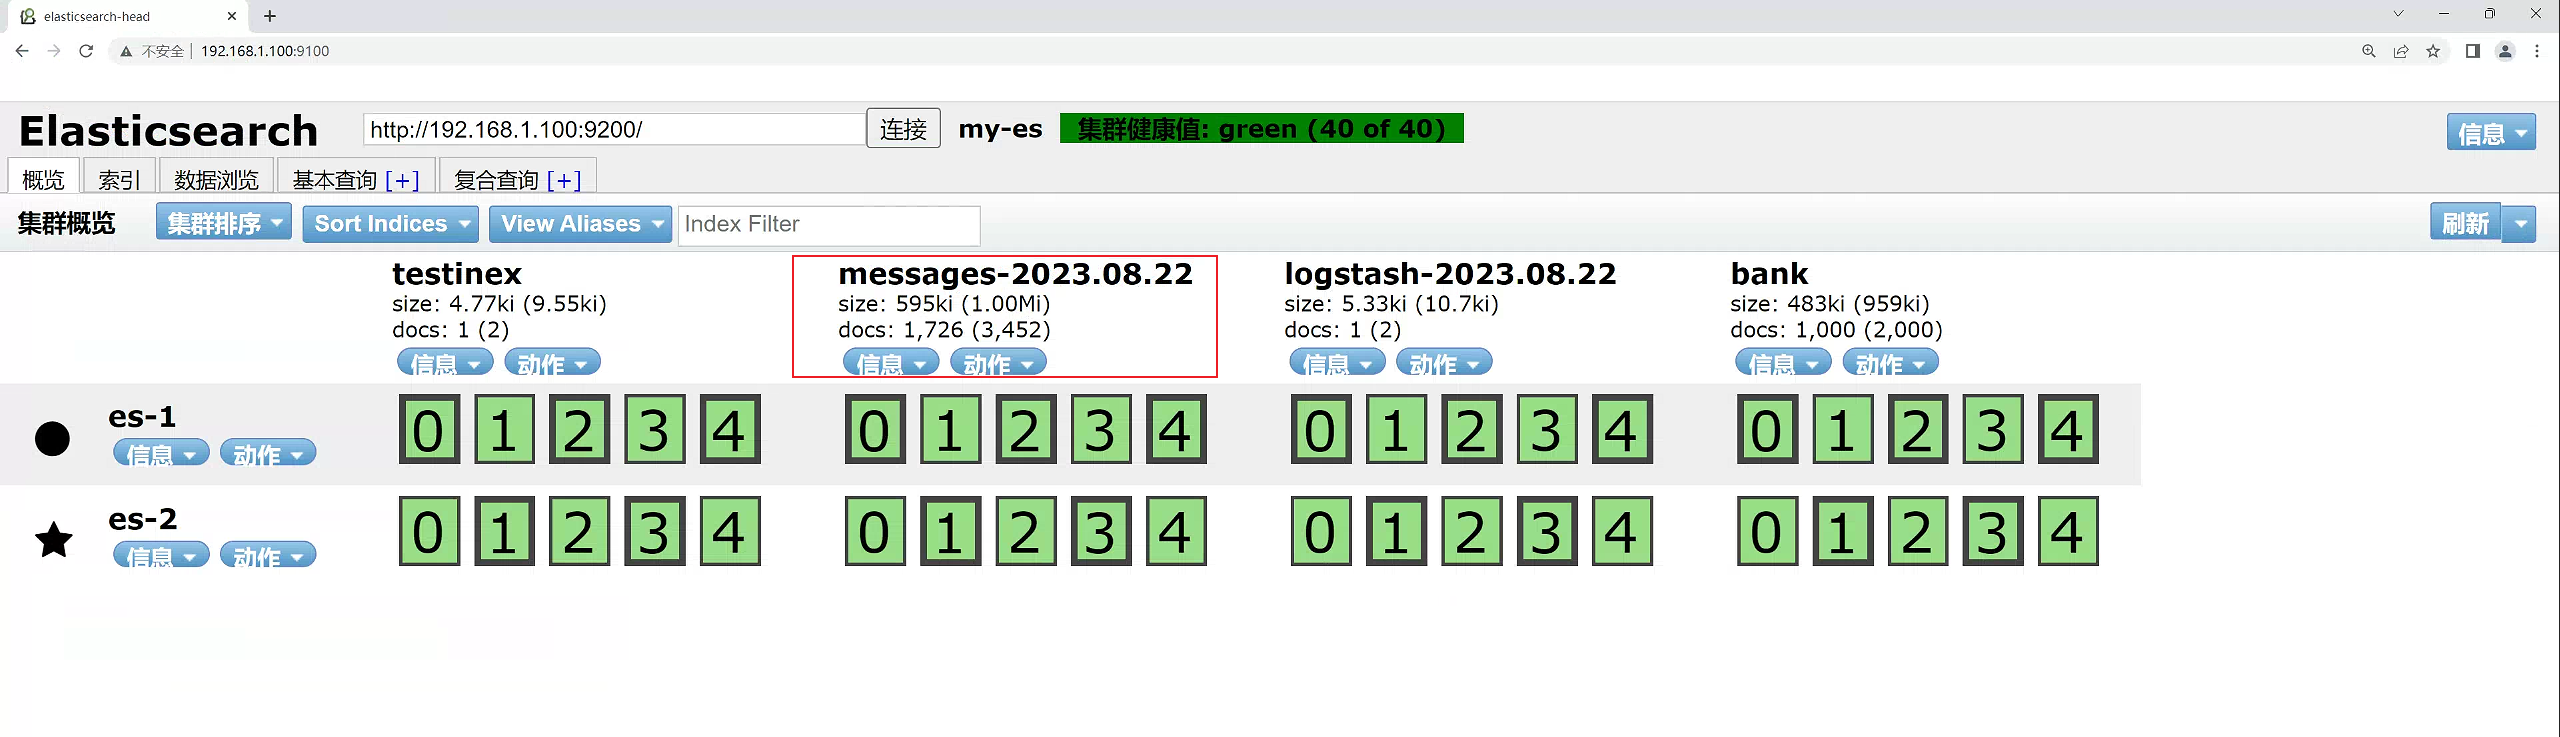The image size is (2560, 737).
Task: Click the green cluster health status banner
Action: pyautogui.click(x=1262, y=128)
